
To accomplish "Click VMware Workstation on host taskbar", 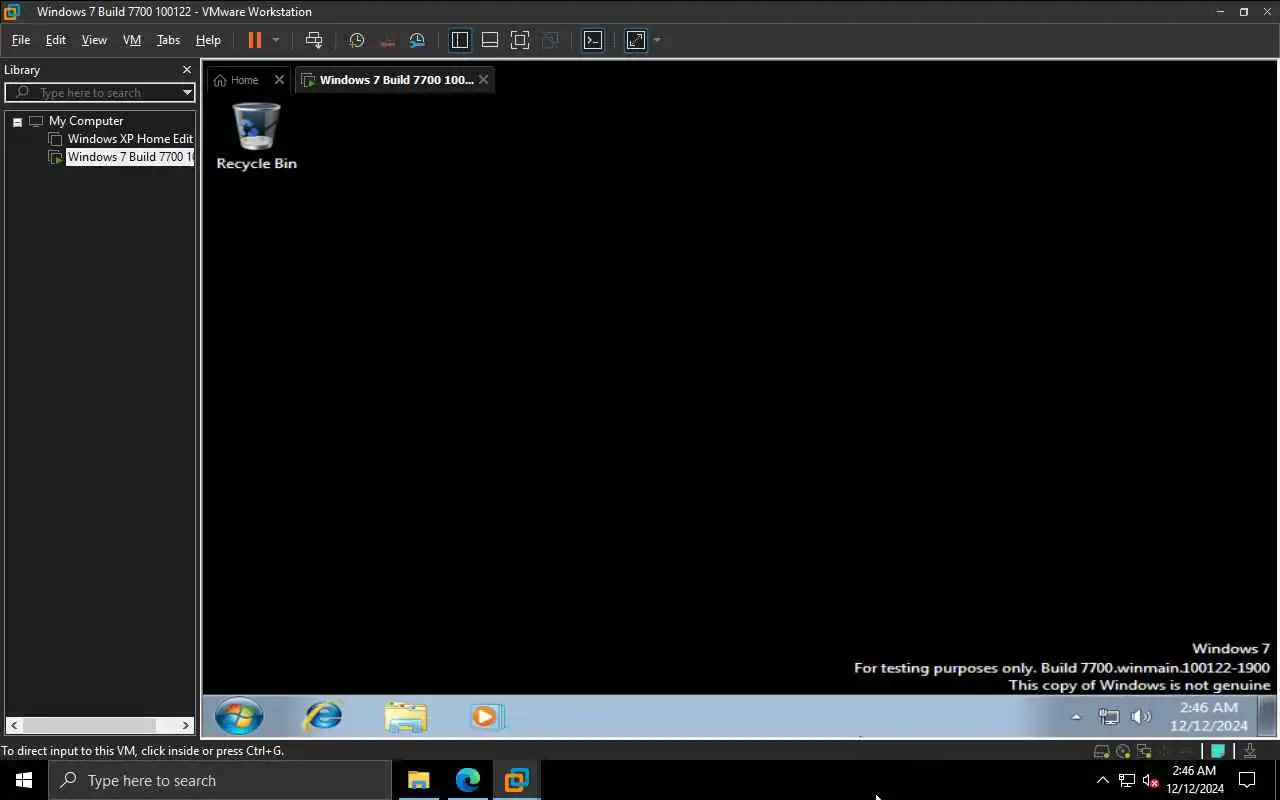I will point(516,780).
